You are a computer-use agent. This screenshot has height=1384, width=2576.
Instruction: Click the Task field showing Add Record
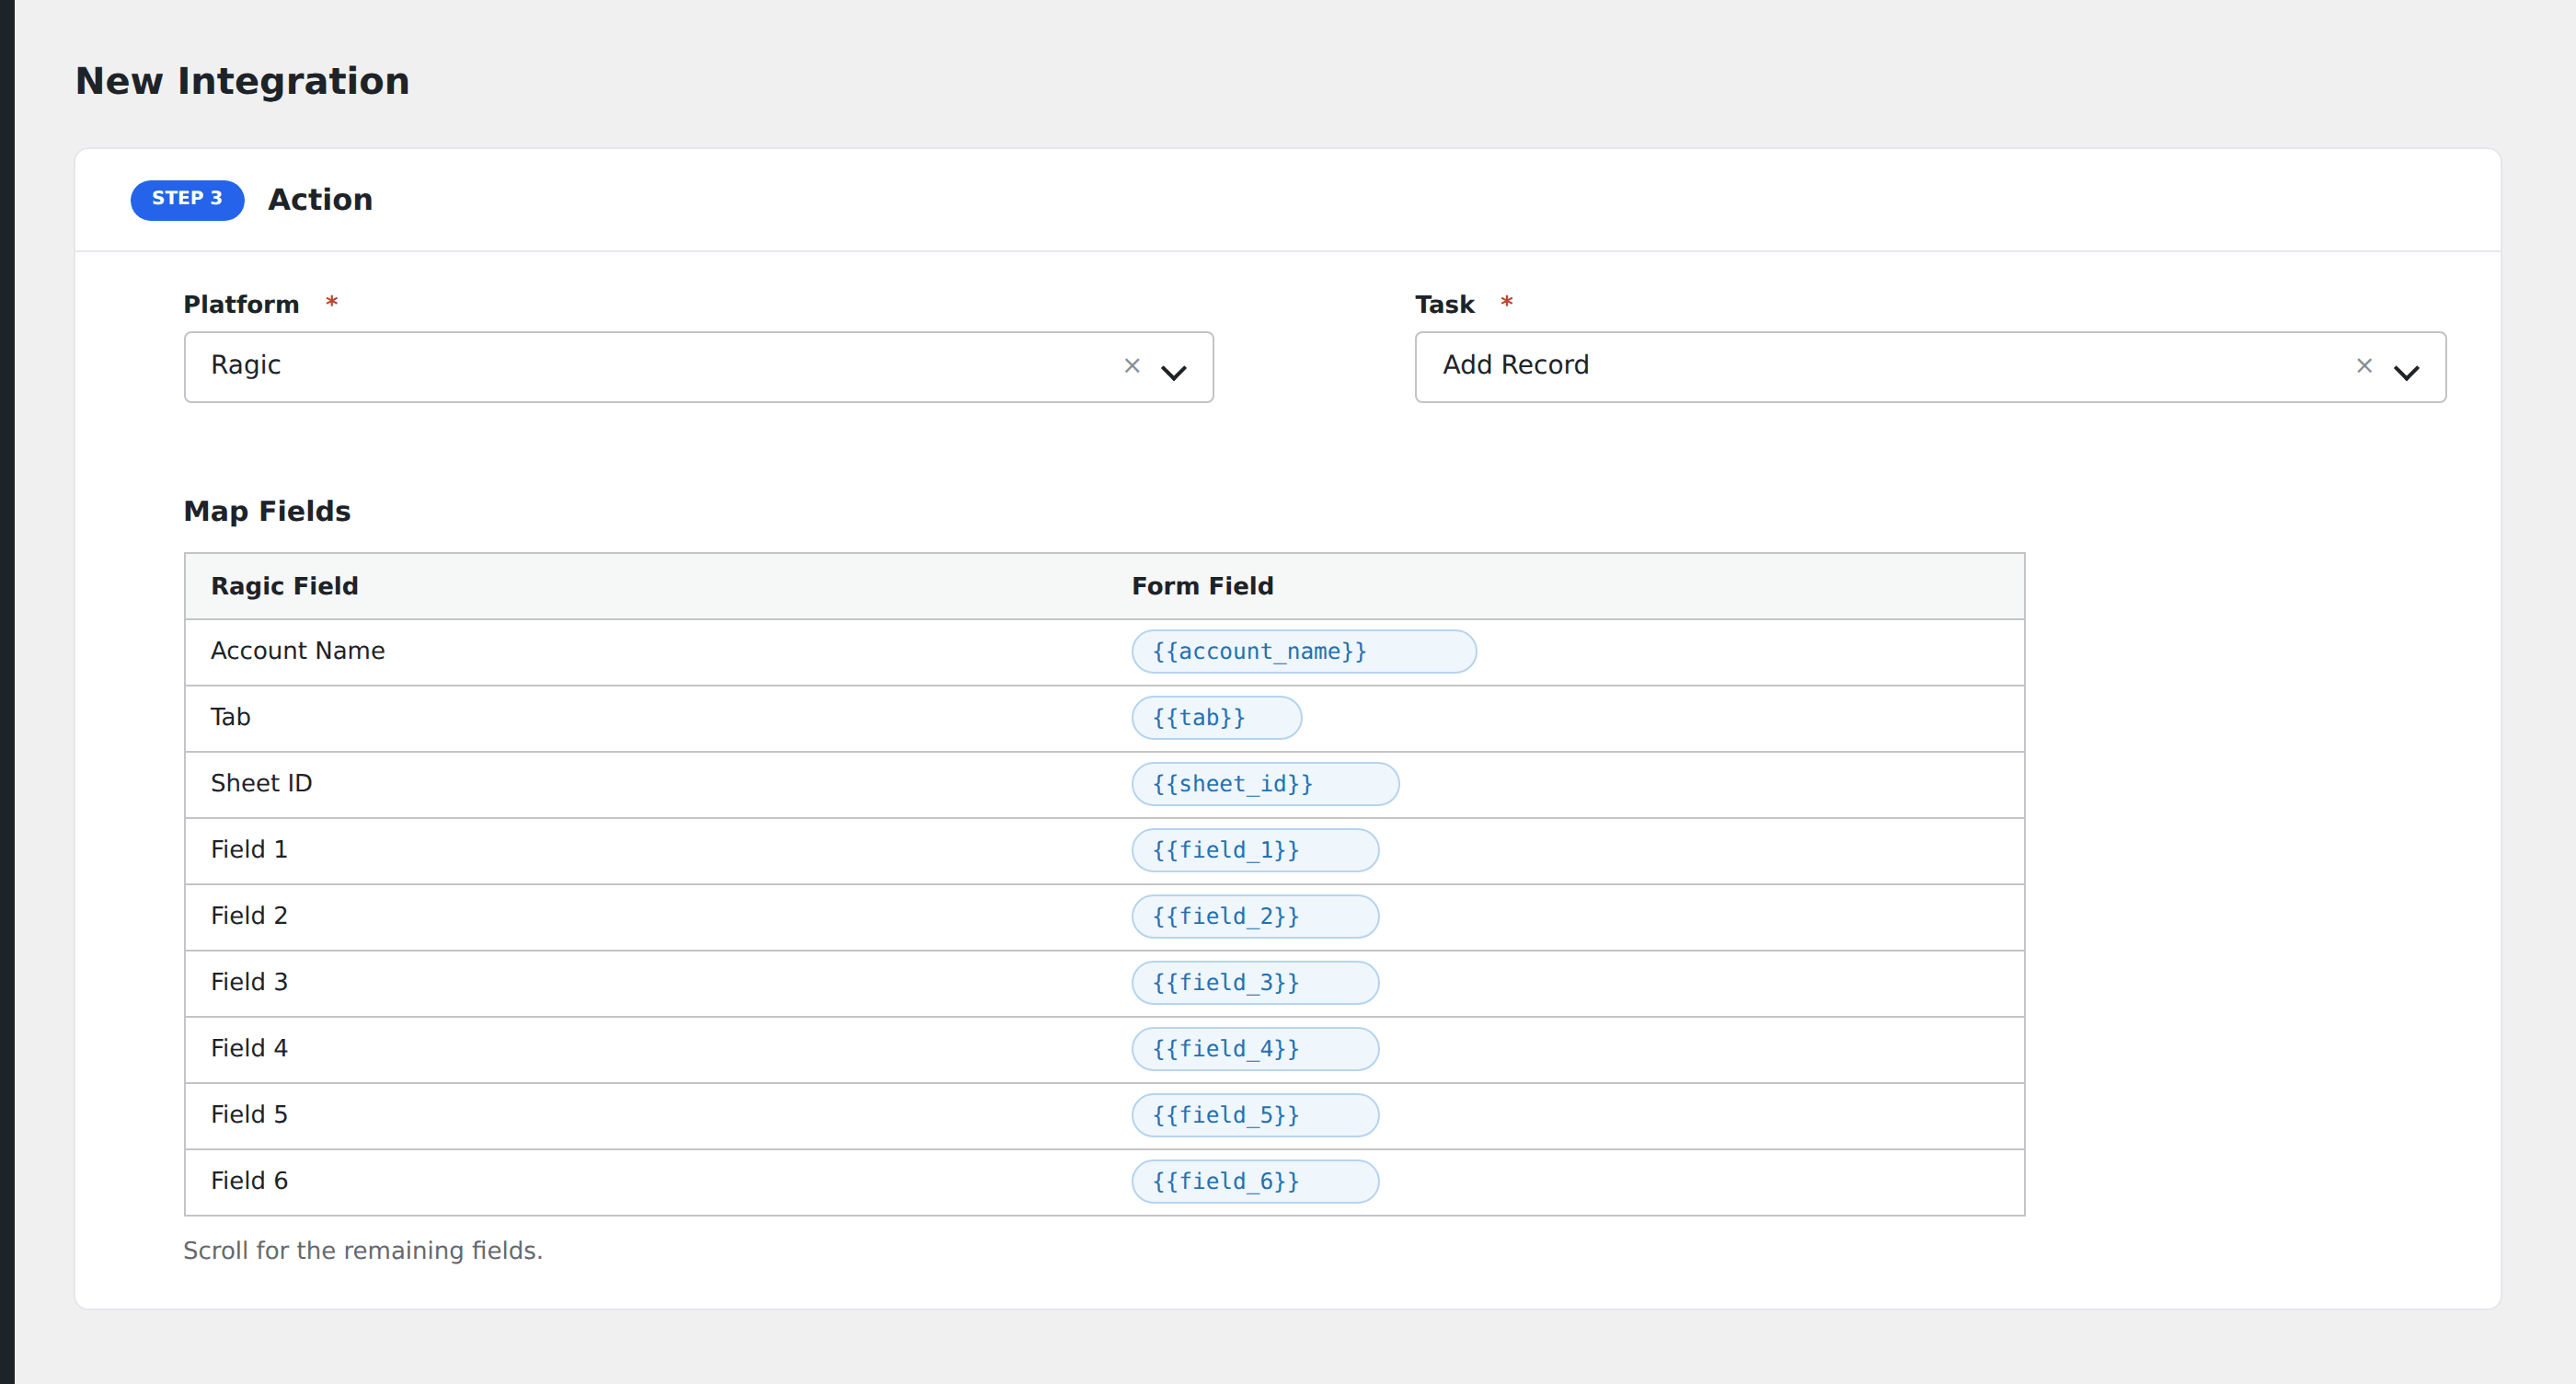coord(1930,367)
